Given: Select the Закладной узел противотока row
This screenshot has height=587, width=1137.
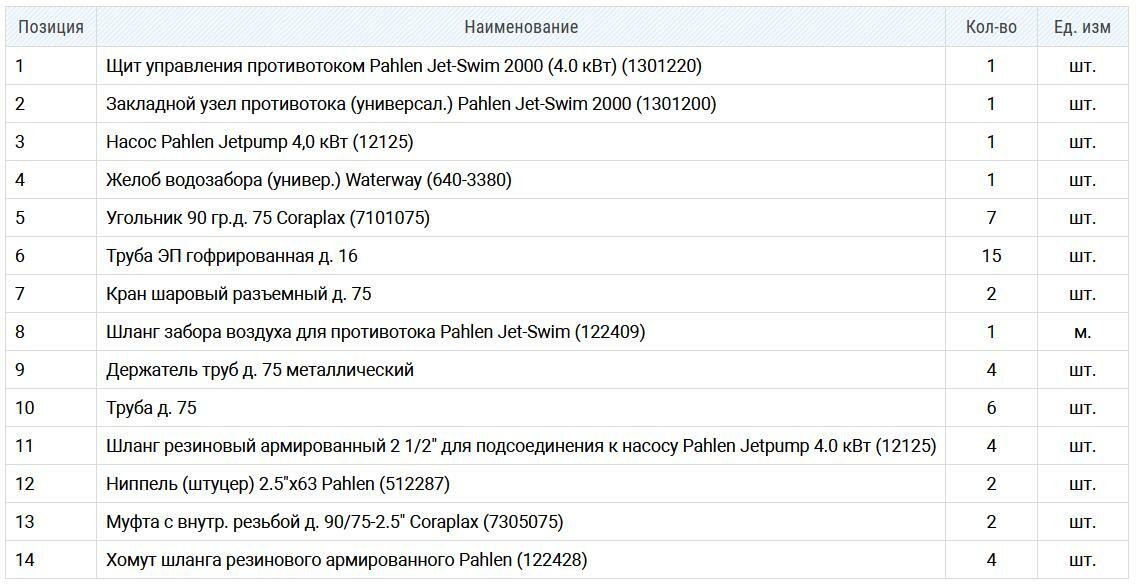Looking at the screenshot, I should [567, 104].
